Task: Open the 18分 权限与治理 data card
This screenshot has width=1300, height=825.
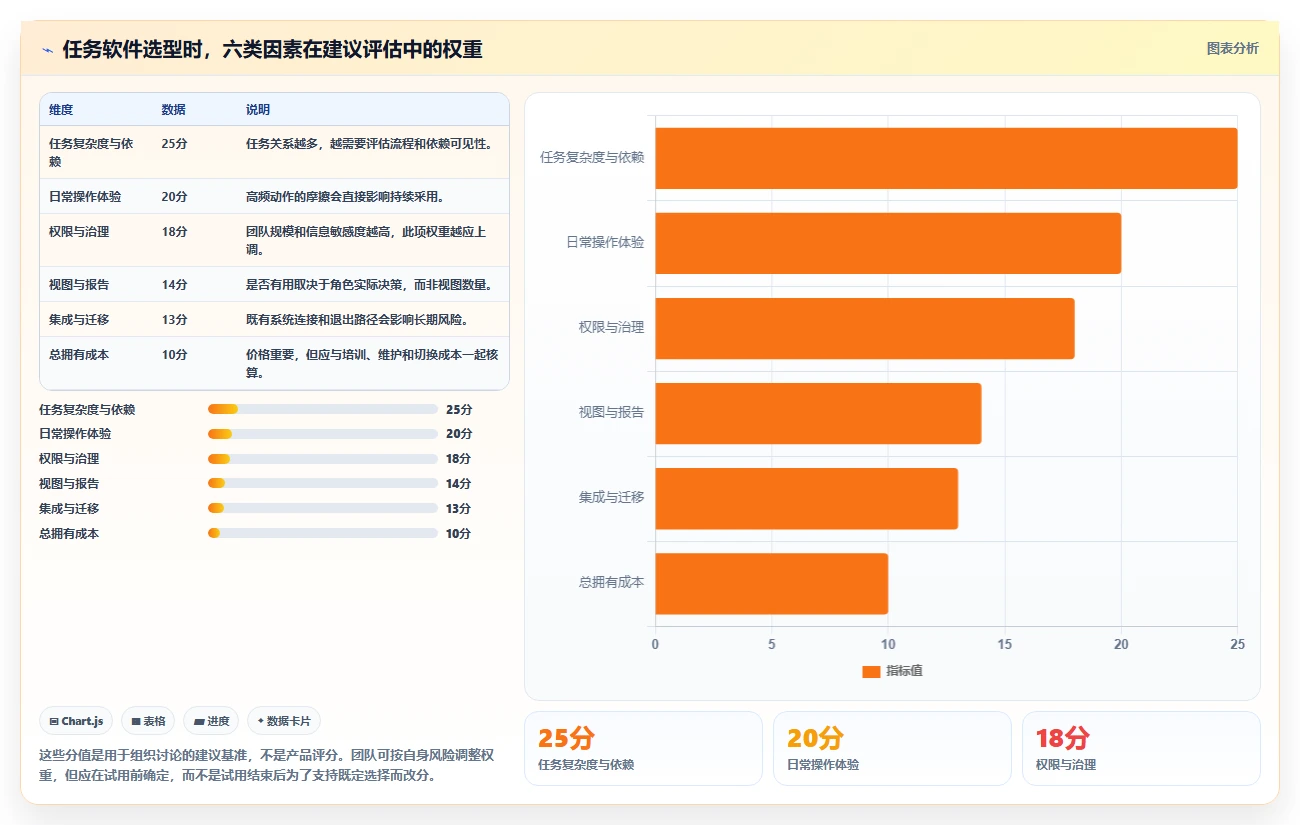Action: click(x=1141, y=748)
